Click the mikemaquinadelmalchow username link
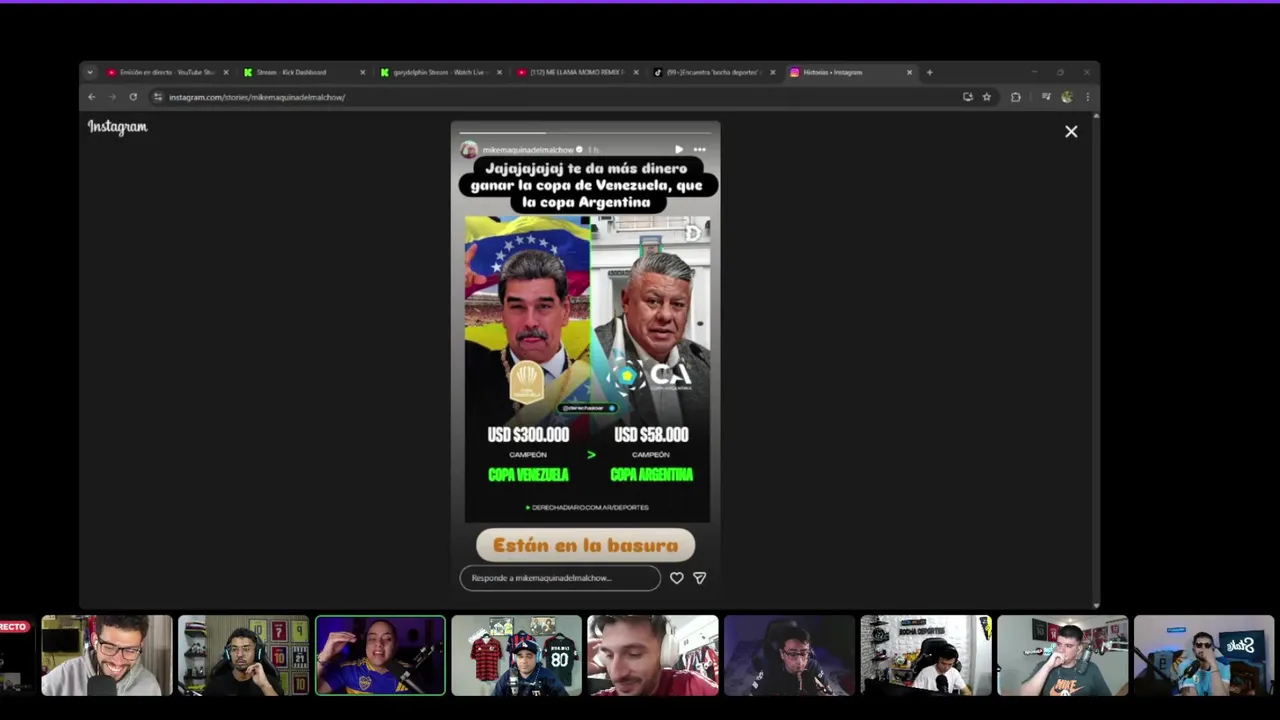 coord(529,149)
